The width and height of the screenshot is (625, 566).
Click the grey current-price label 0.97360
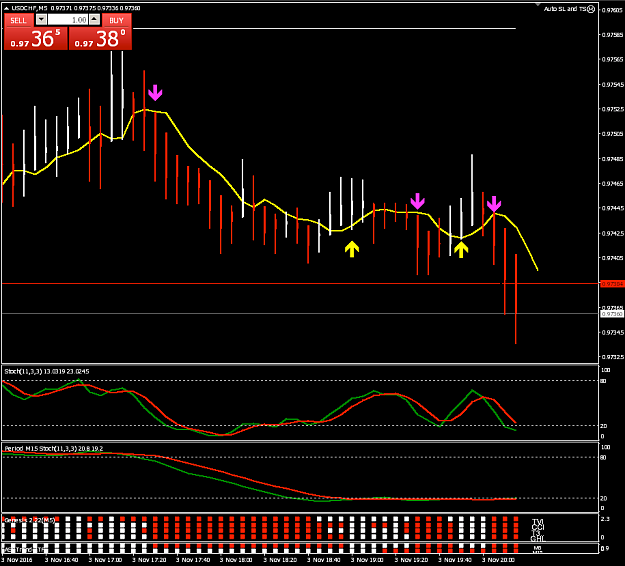click(x=612, y=314)
